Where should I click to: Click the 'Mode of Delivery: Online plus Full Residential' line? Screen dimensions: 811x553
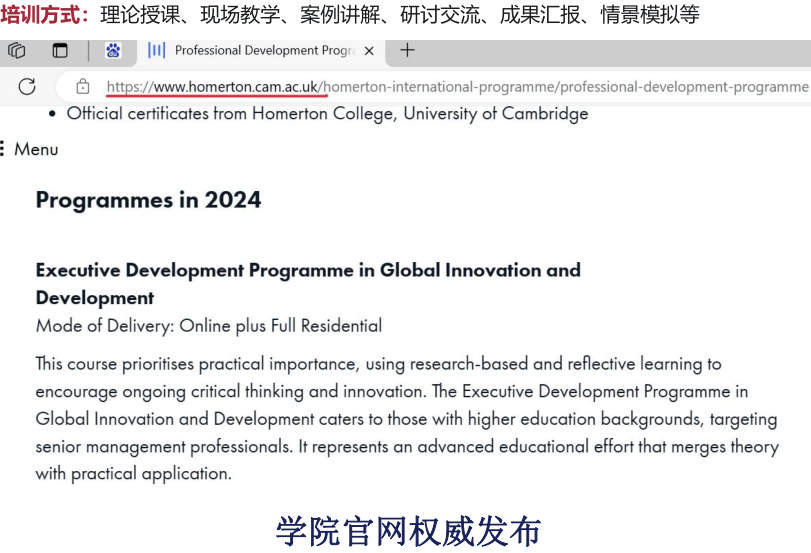tap(209, 326)
